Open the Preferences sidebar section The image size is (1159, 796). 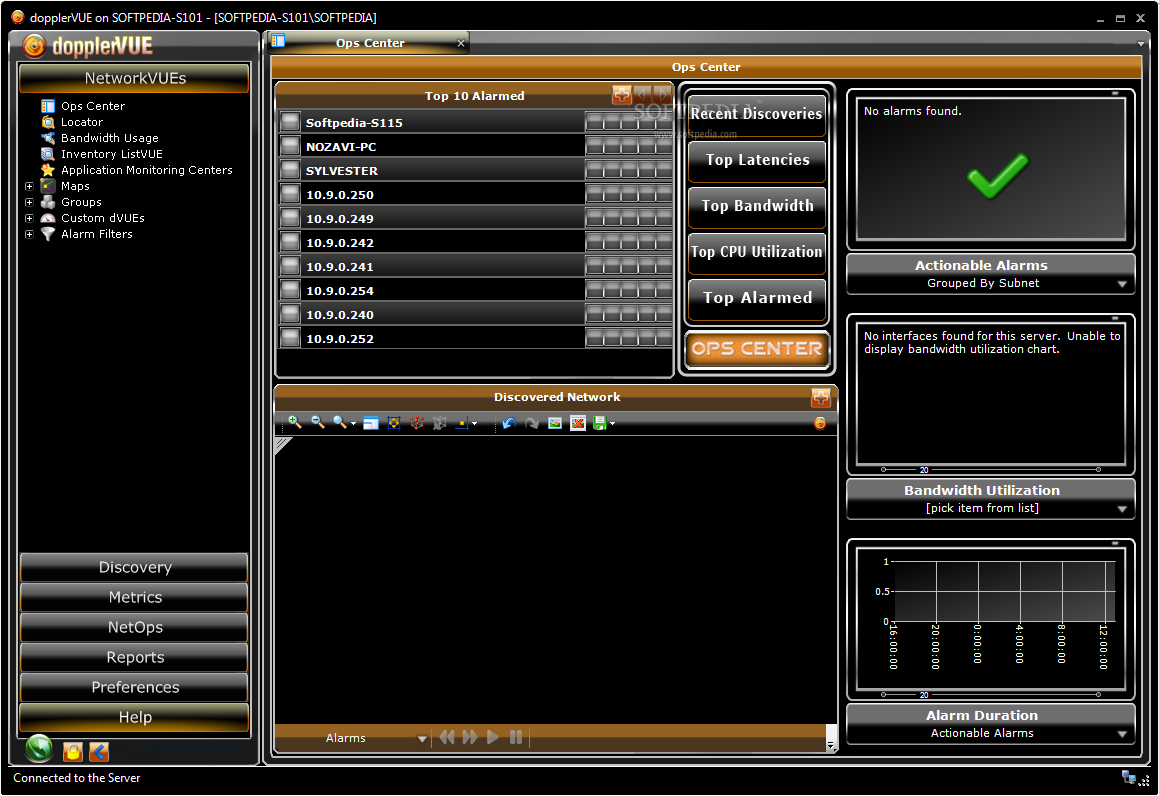[135, 687]
